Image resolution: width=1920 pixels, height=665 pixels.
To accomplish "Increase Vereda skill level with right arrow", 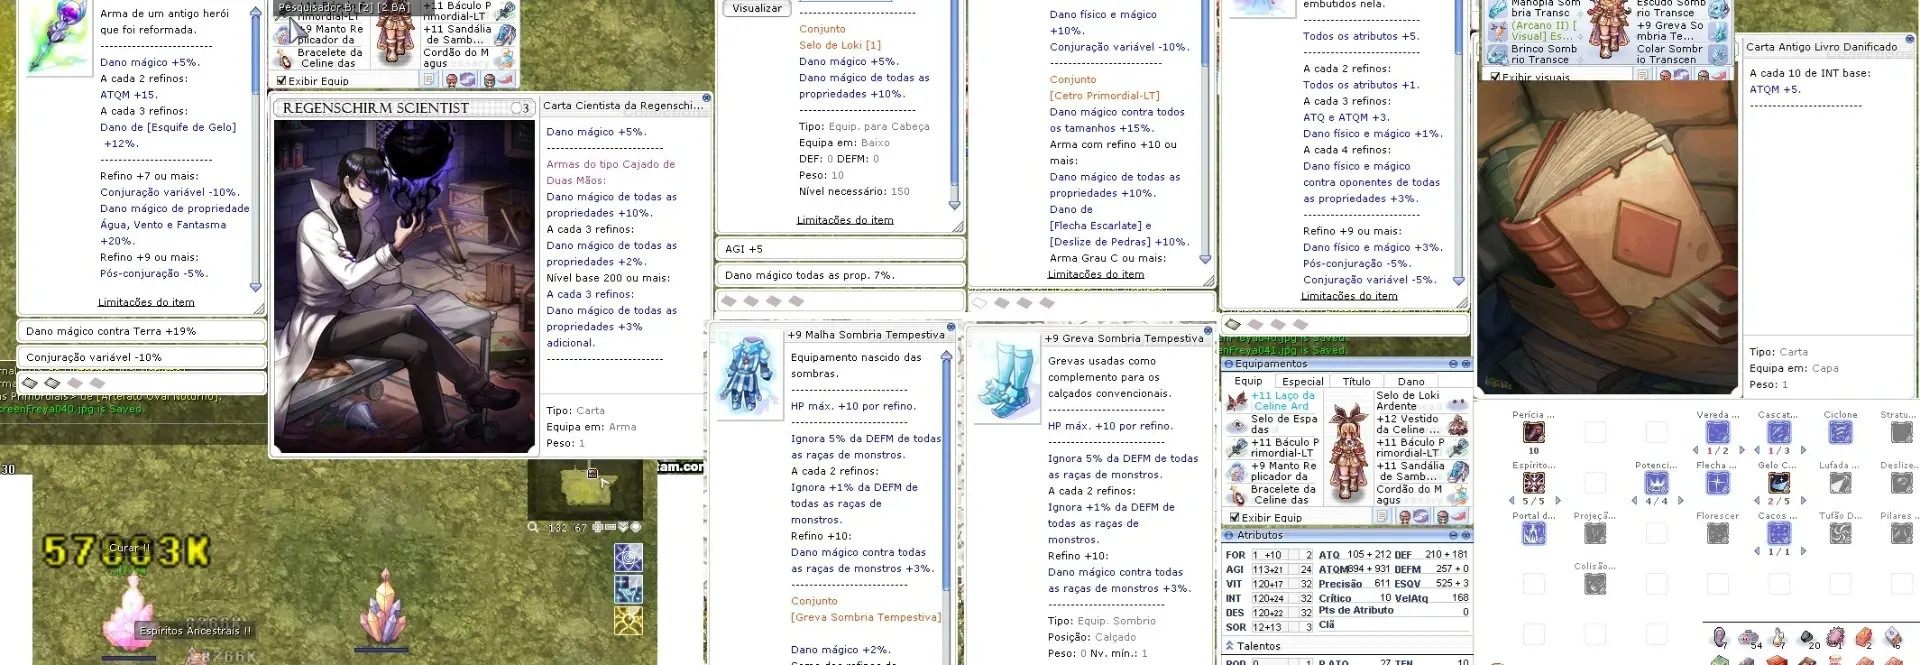I will pyautogui.click(x=1742, y=450).
